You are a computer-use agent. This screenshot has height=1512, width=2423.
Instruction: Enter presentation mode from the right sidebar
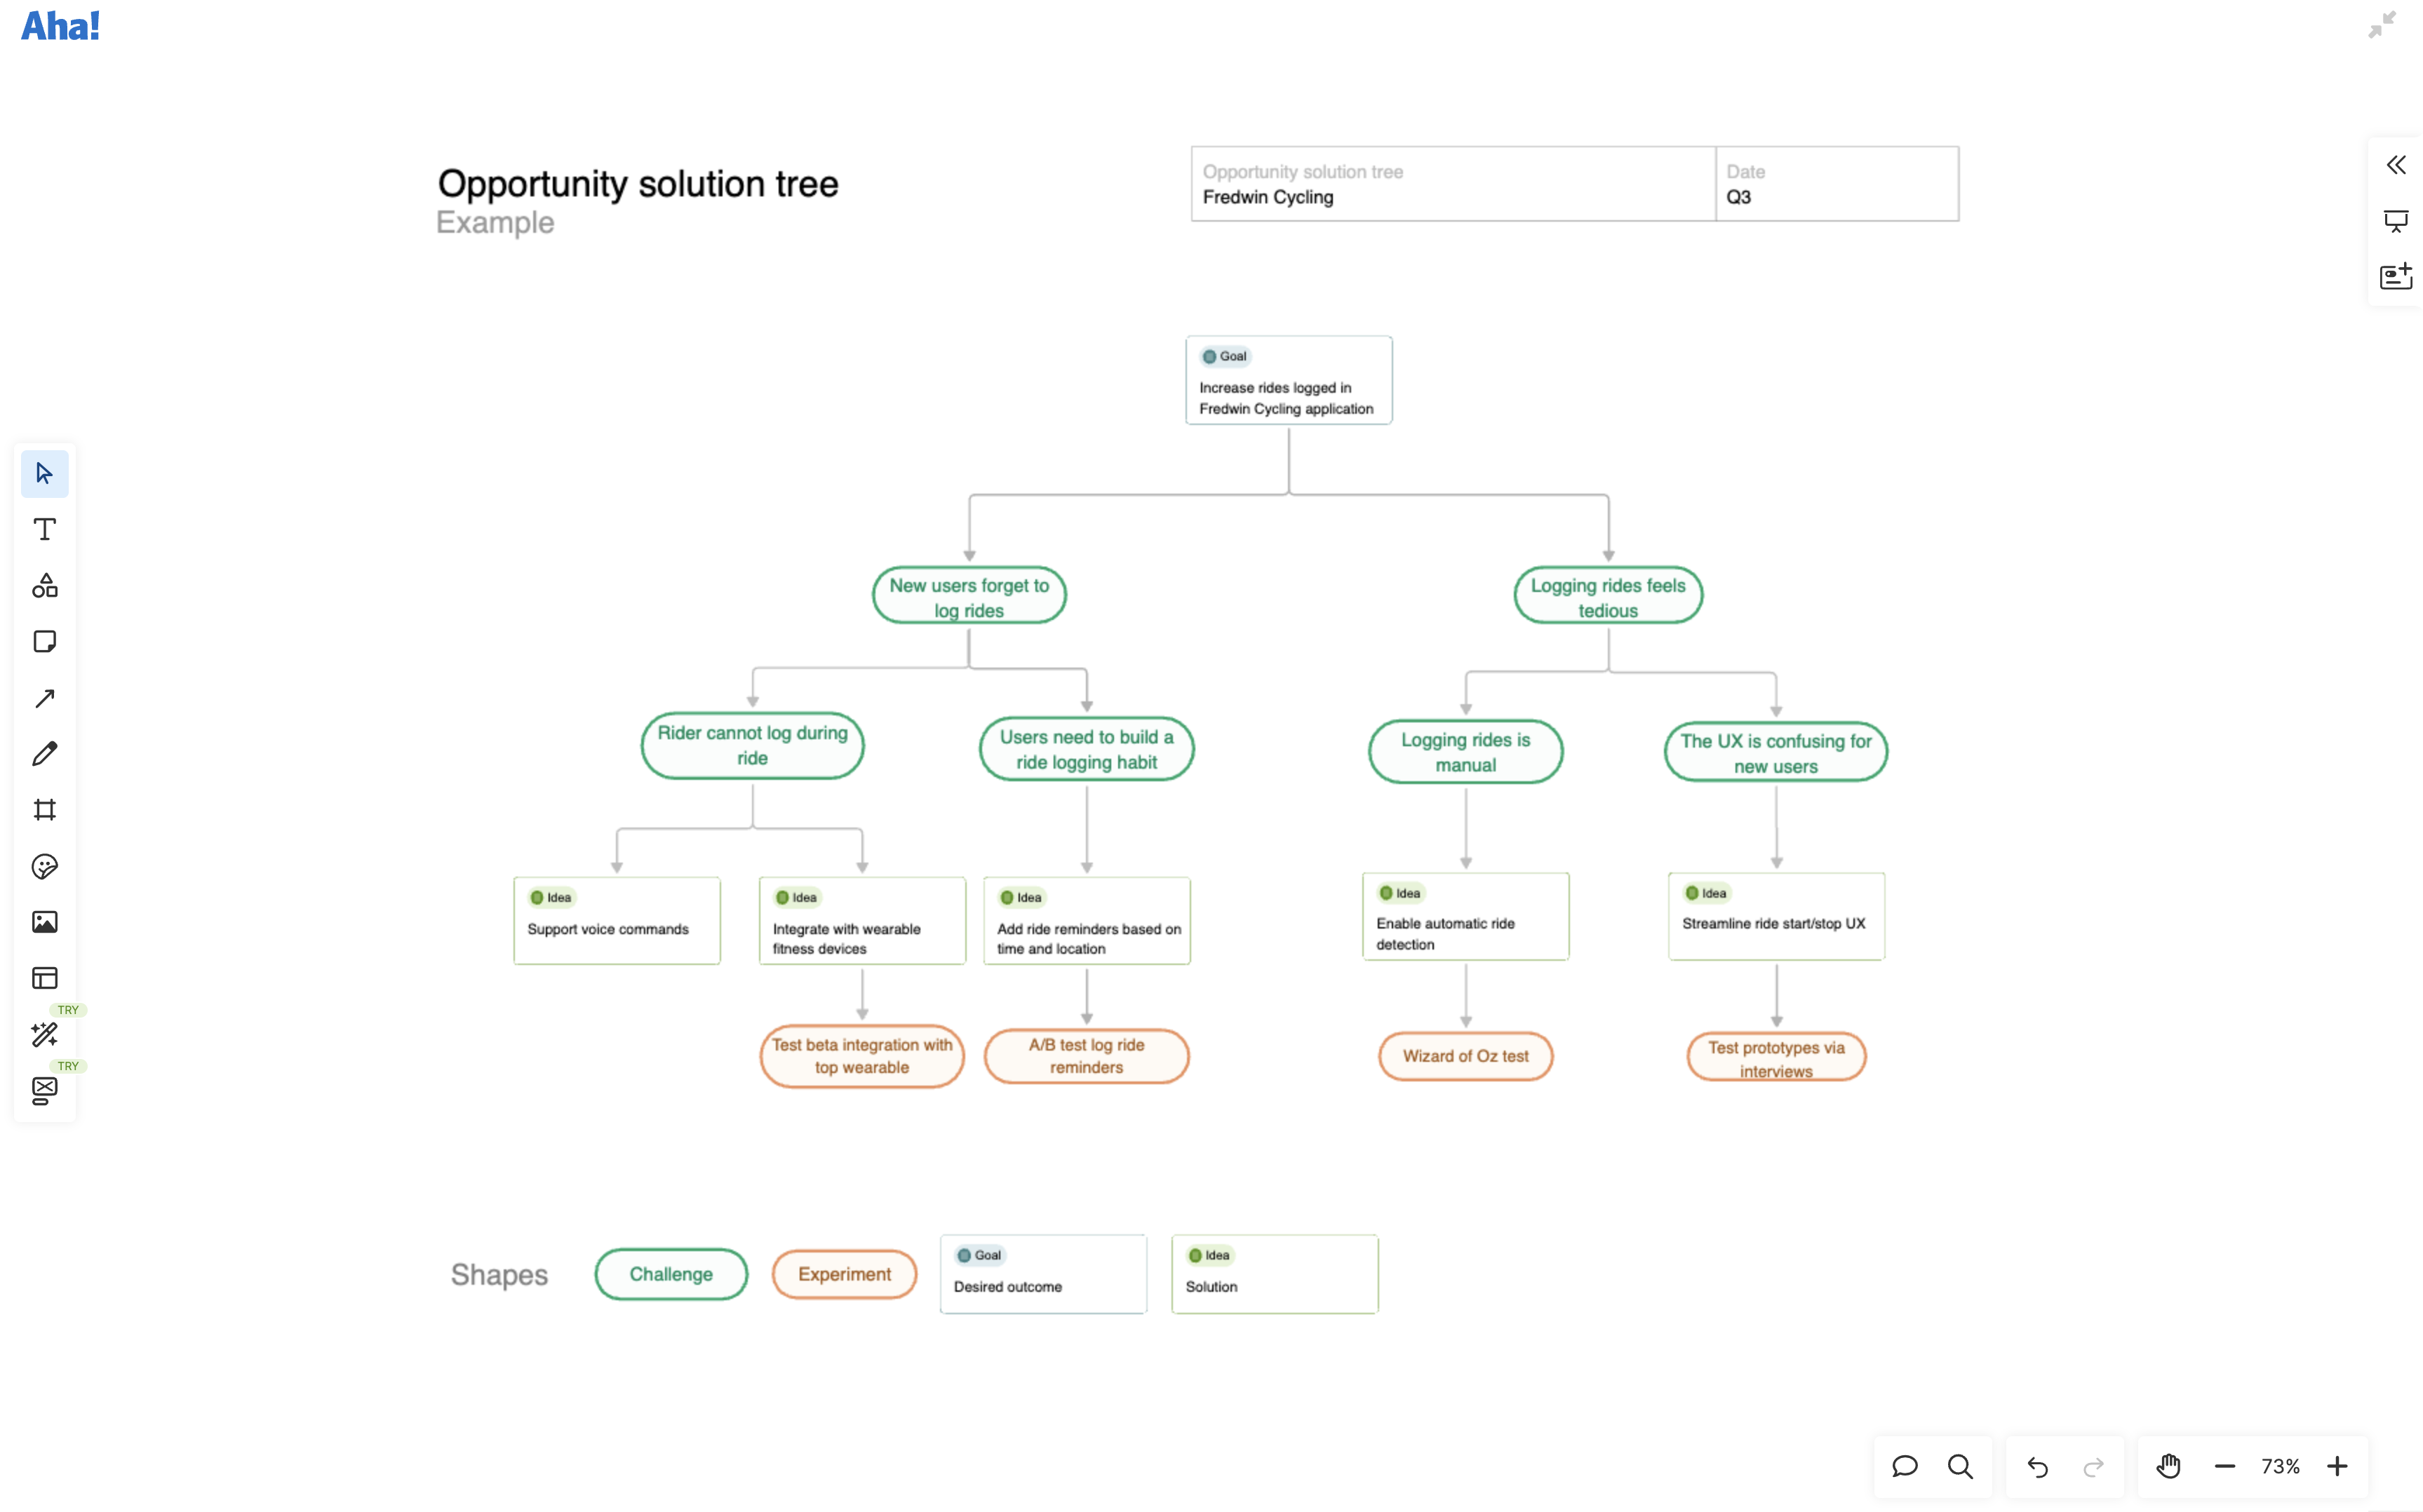pyautogui.click(x=2397, y=220)
